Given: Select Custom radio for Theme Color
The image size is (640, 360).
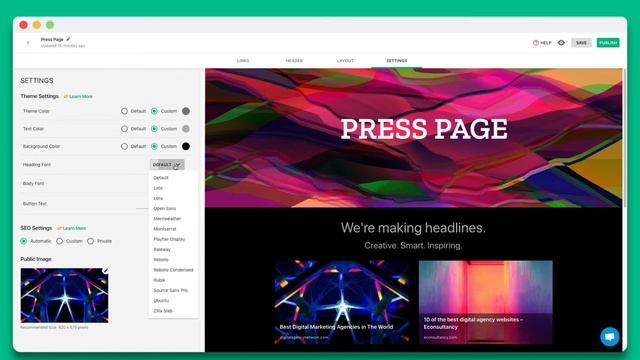Looking at the screenshot, I should point(154,111).
